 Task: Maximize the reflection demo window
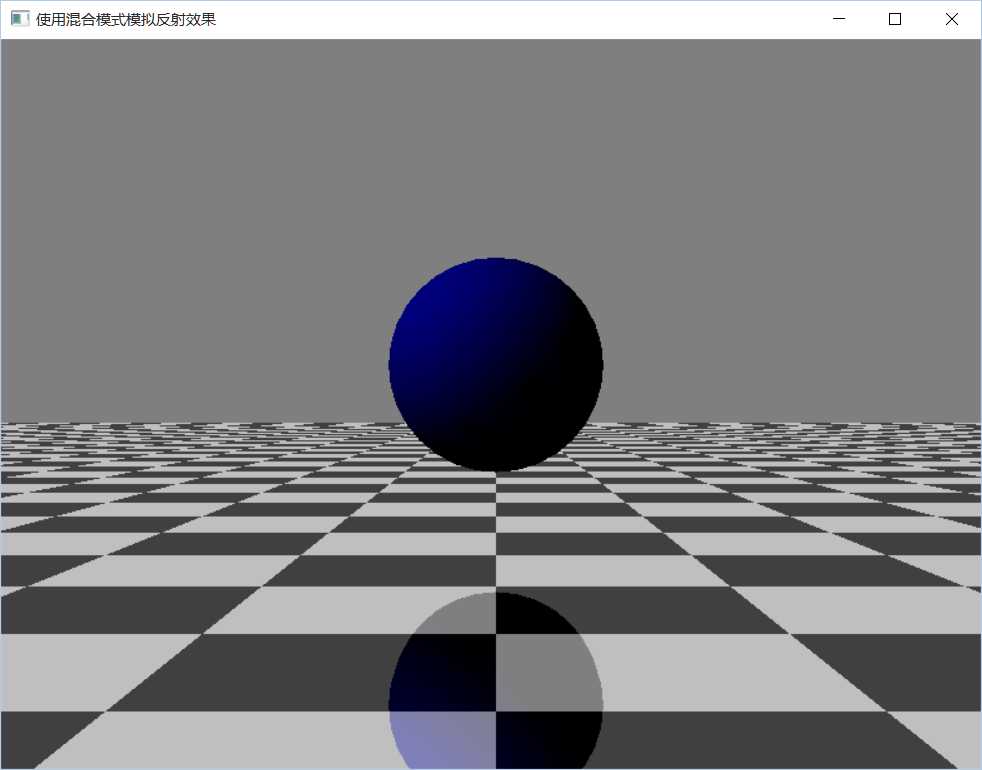pos(895,19)
